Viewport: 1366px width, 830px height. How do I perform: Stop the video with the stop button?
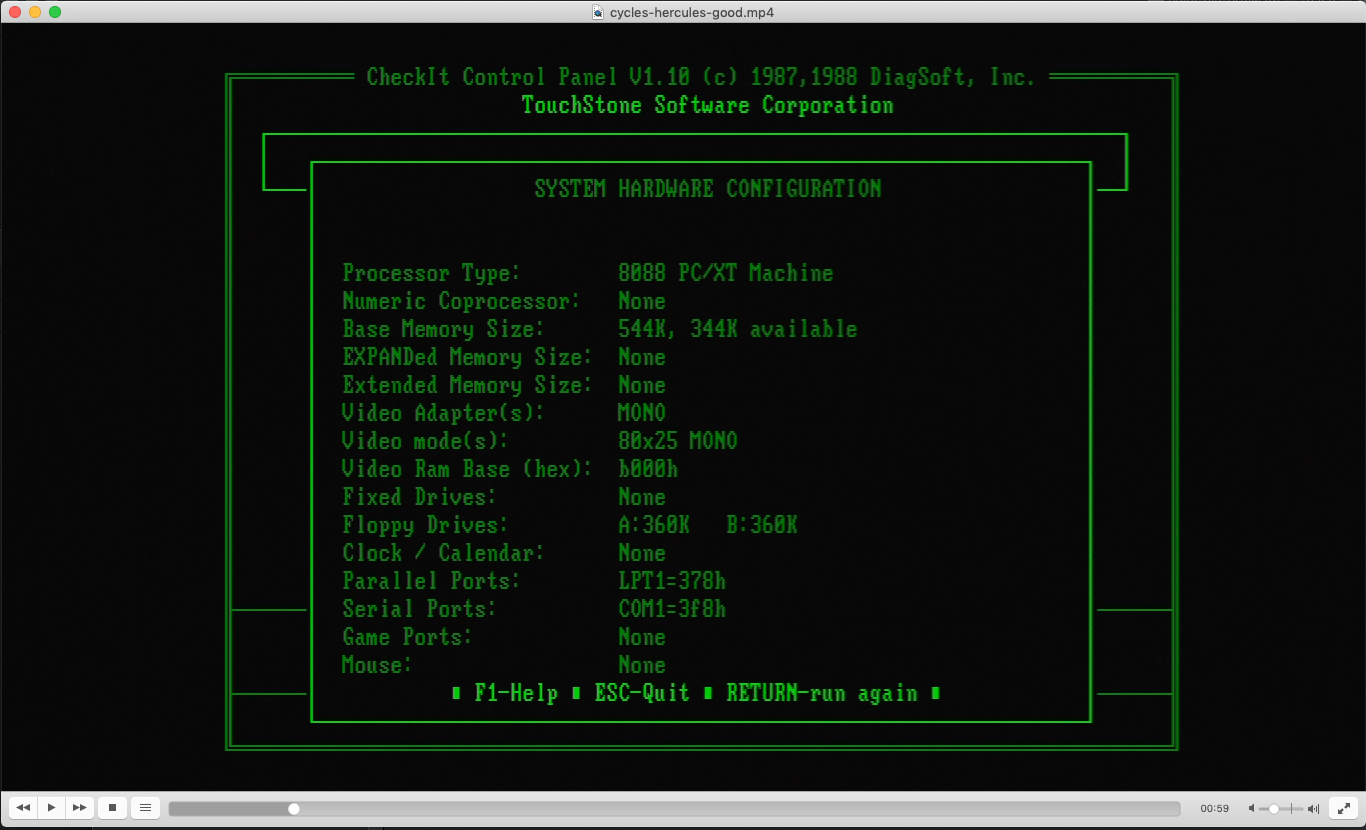coord(113,807)
